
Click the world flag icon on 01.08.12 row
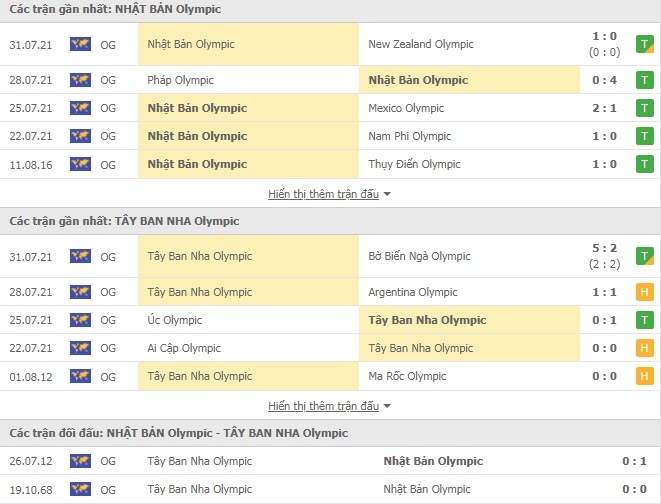pyautogui.click(x=81, y=376)
